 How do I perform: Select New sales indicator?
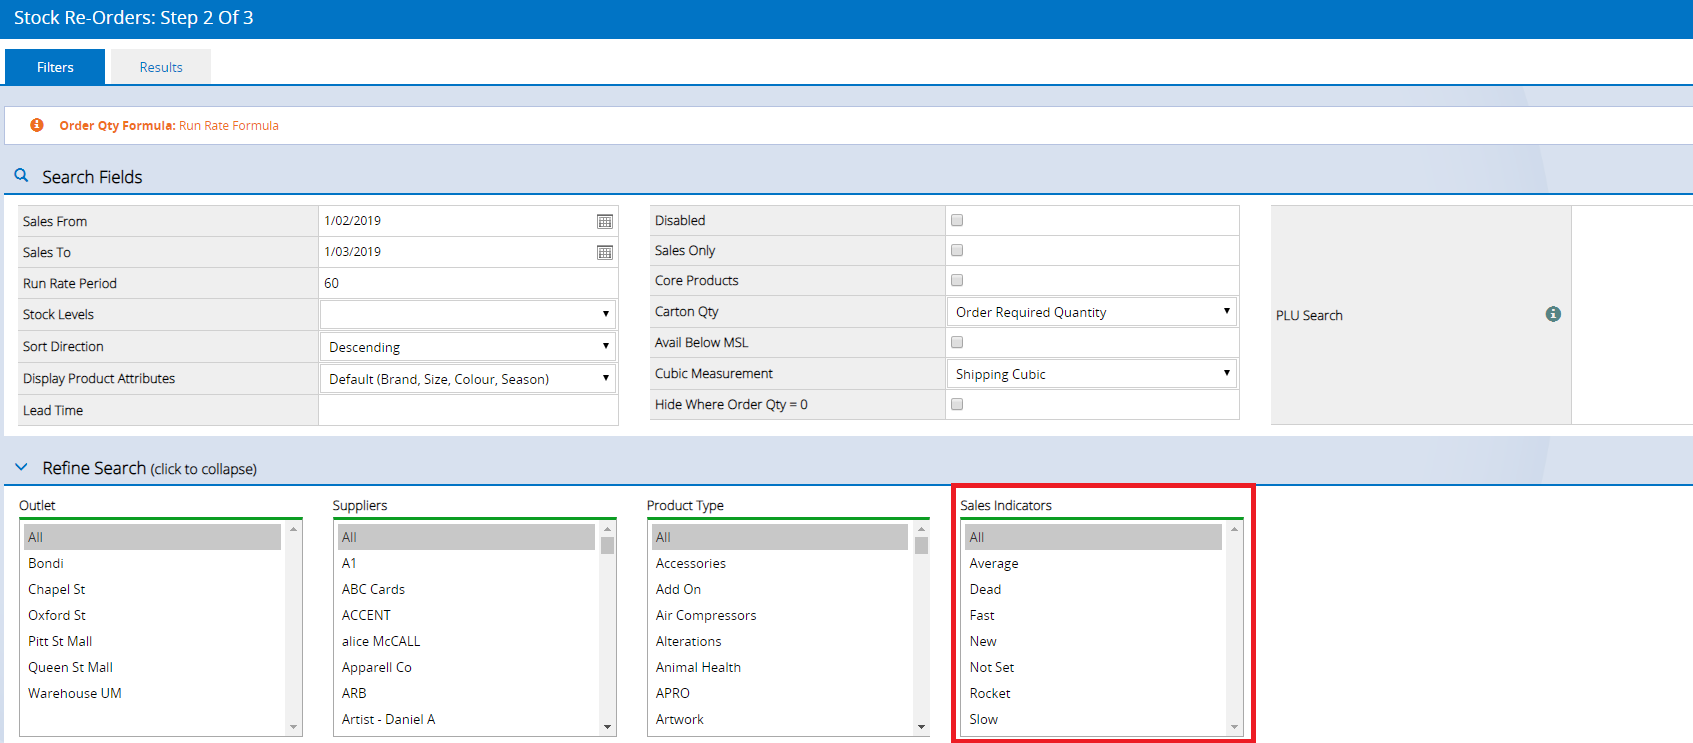coord(1094,641)
